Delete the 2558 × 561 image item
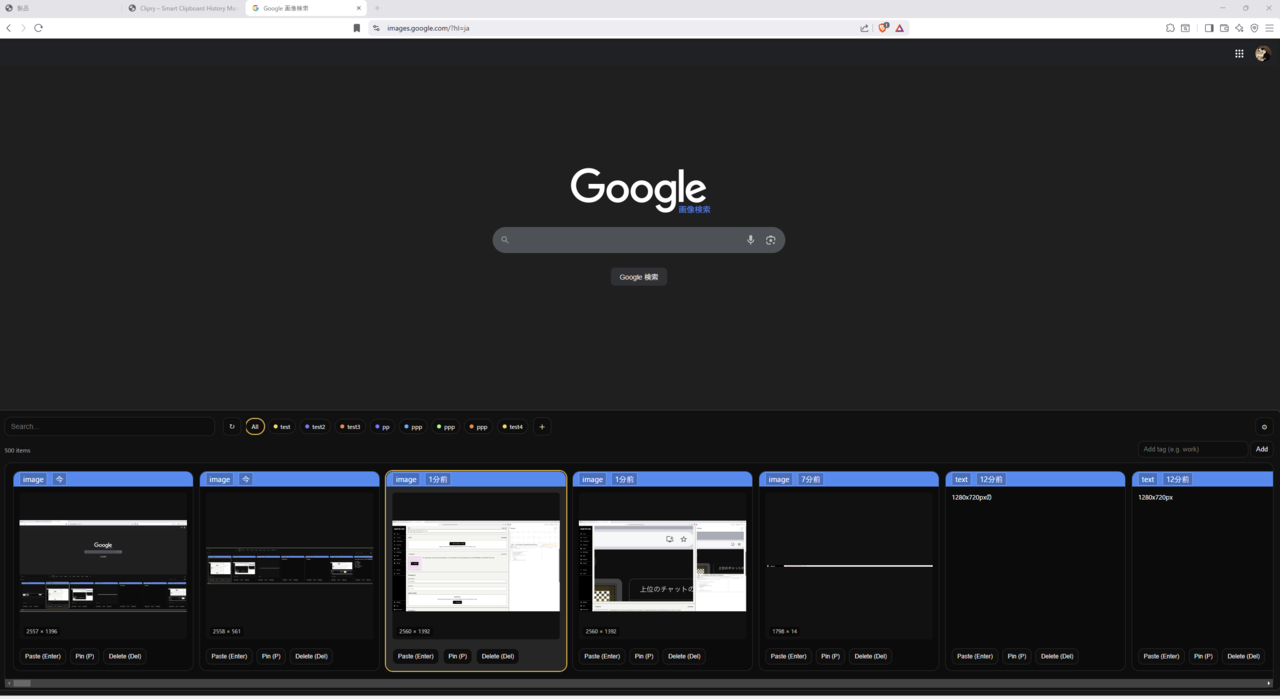1280x699 pixels. coord(311,656)
